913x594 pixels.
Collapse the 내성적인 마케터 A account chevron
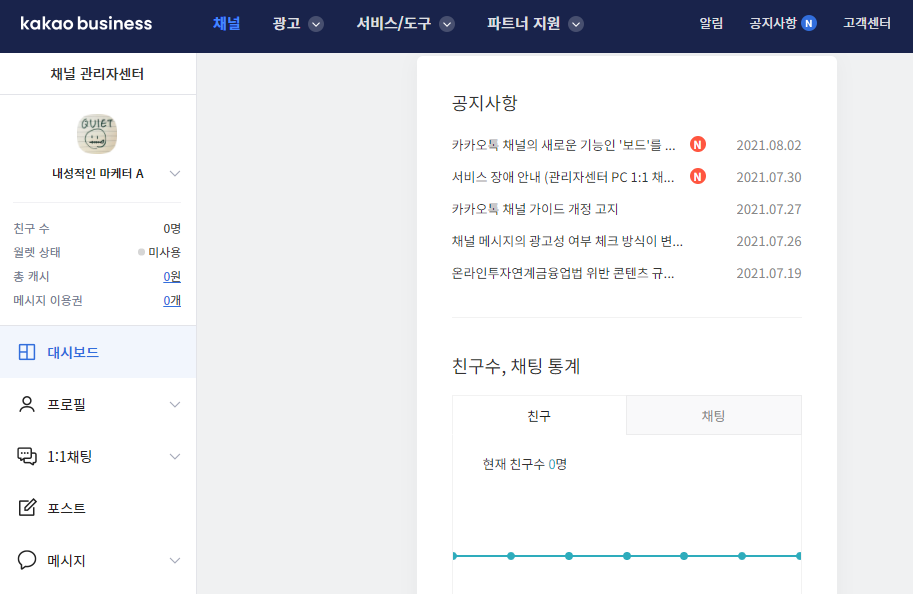[x=175, y=174]
